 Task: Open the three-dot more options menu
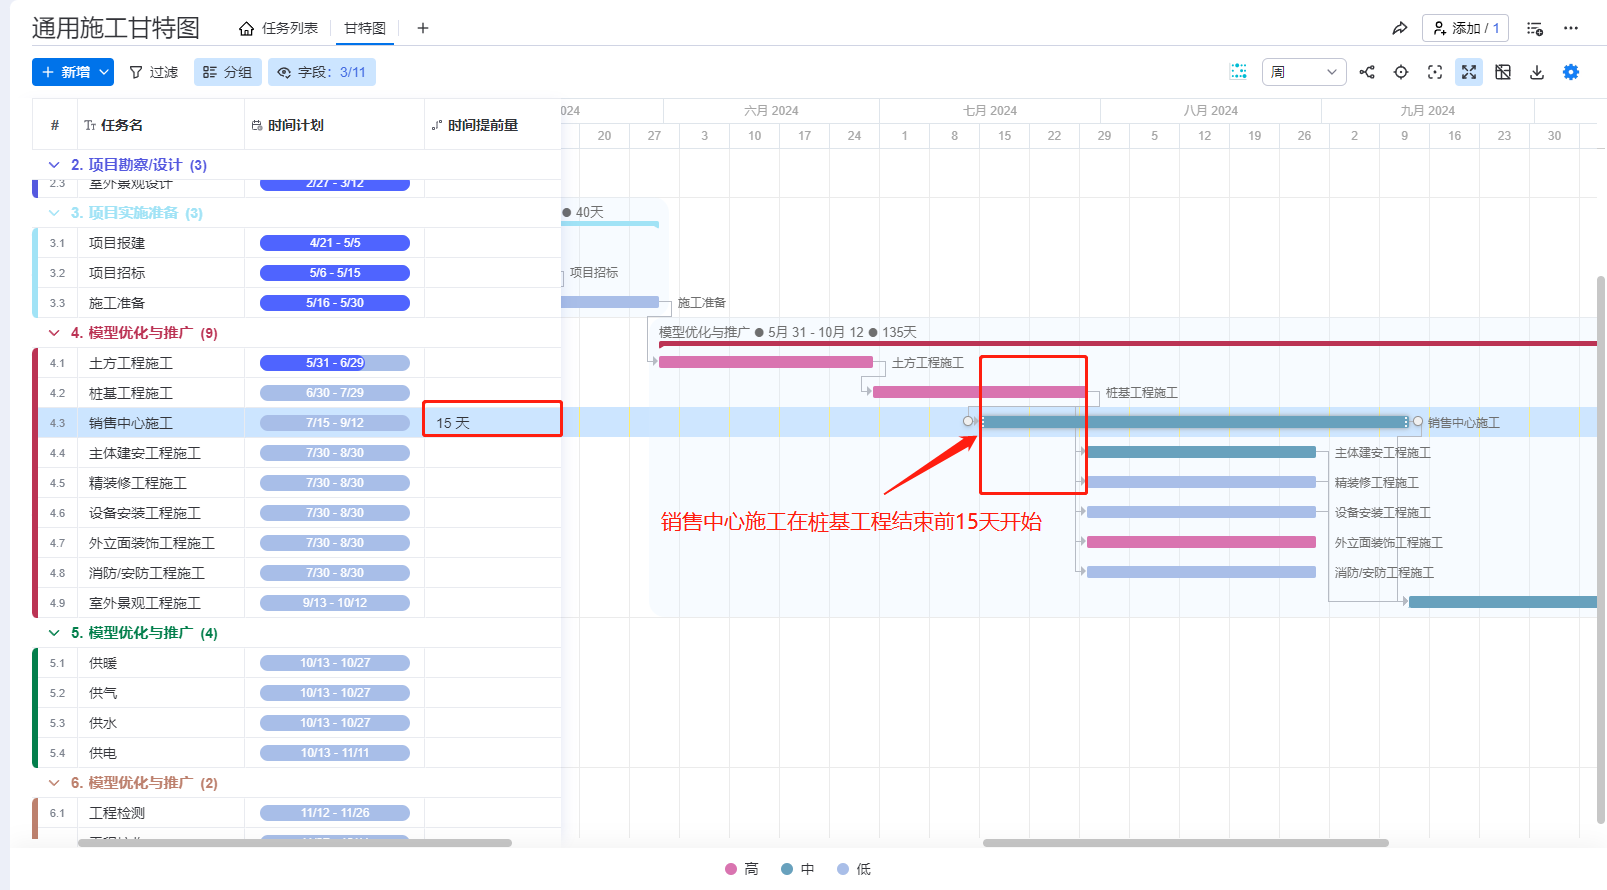pos(1571,28)
